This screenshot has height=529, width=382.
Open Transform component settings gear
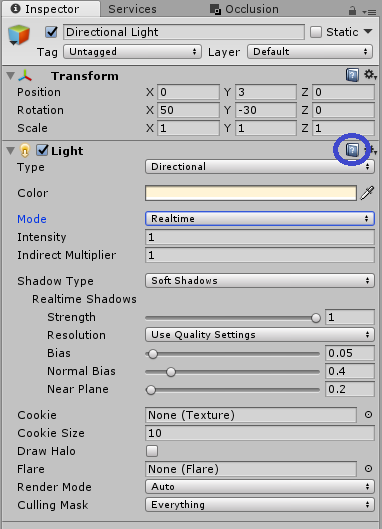[370, 75]
